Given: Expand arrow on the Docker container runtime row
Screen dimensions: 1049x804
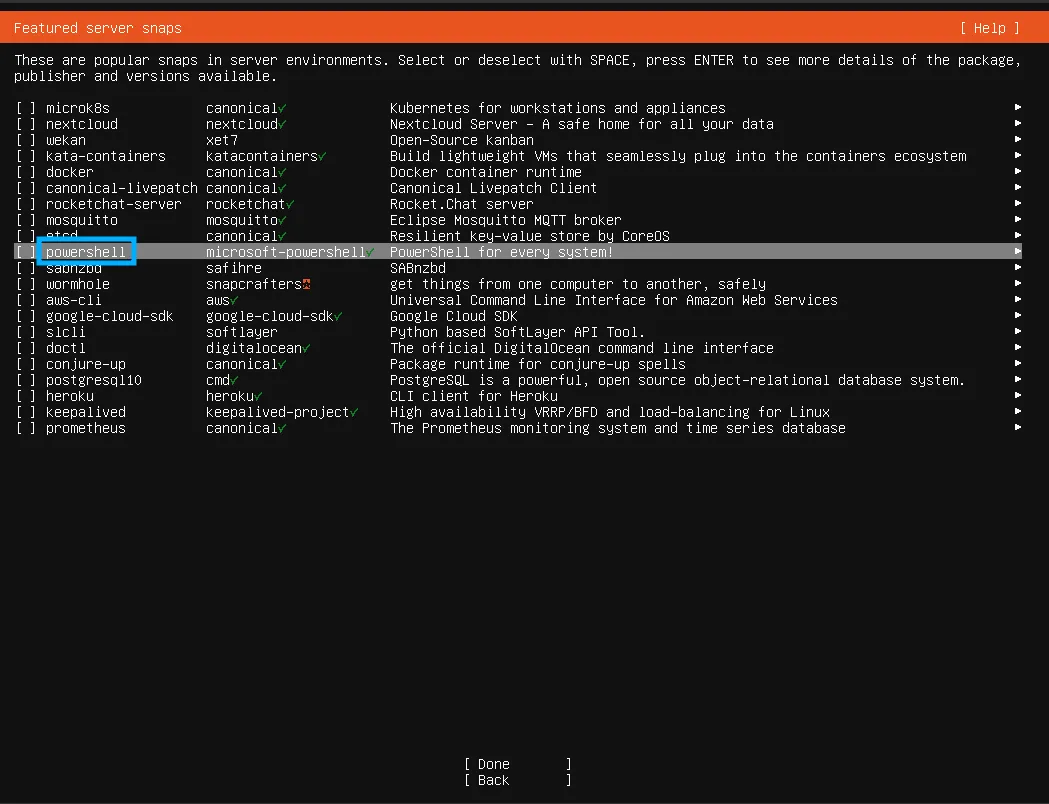Looking at the screenshot, I should (1018, 171).
